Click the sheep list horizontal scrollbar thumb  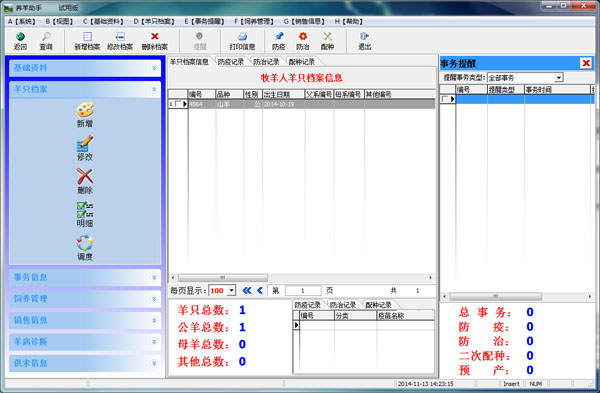[x=223, y=277]
